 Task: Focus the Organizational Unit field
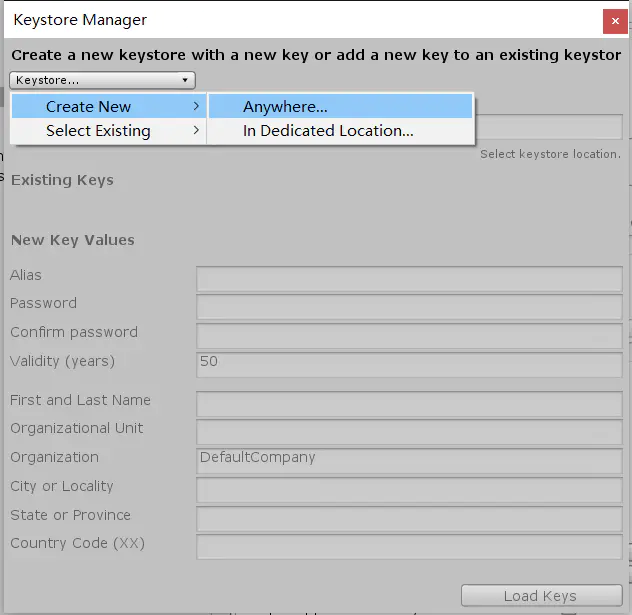pyautogui.click(x=409, y=432)
